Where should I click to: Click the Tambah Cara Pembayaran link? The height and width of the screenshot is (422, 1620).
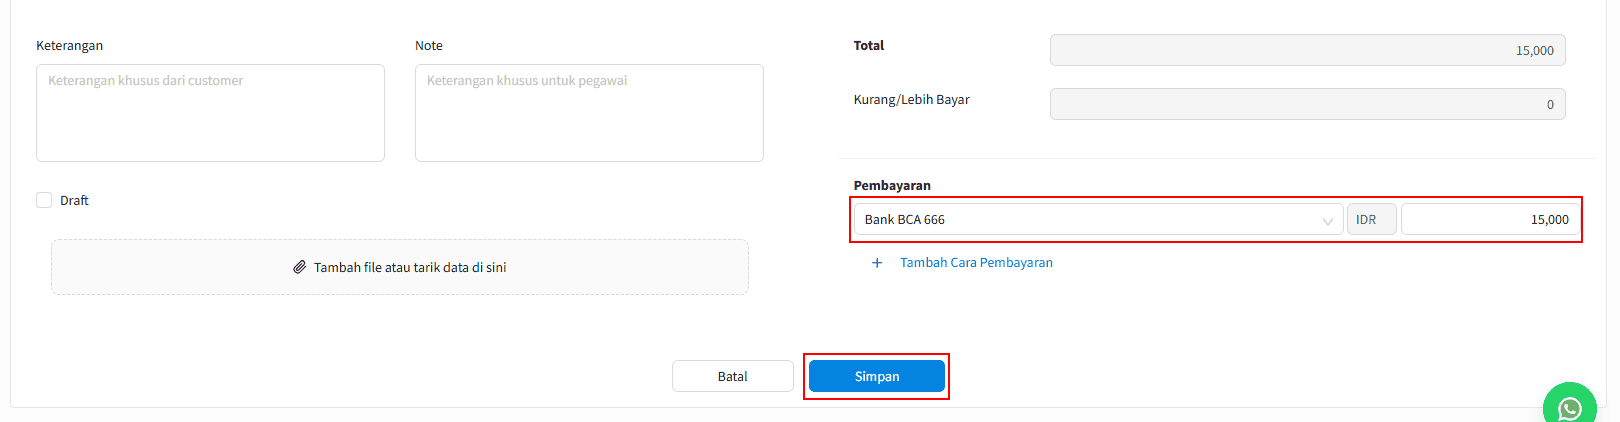[976, 263]
